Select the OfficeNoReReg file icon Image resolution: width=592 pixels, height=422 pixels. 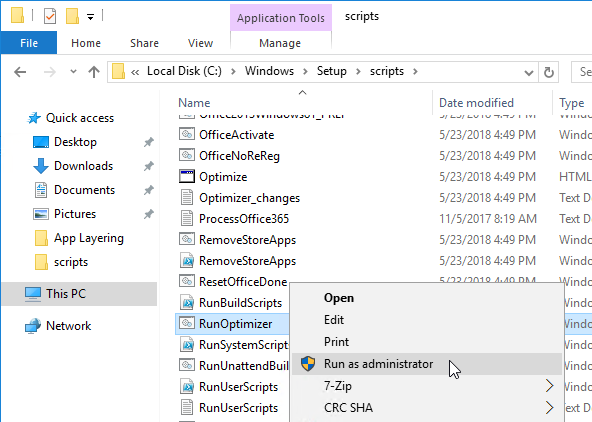[x=187, y=155]
